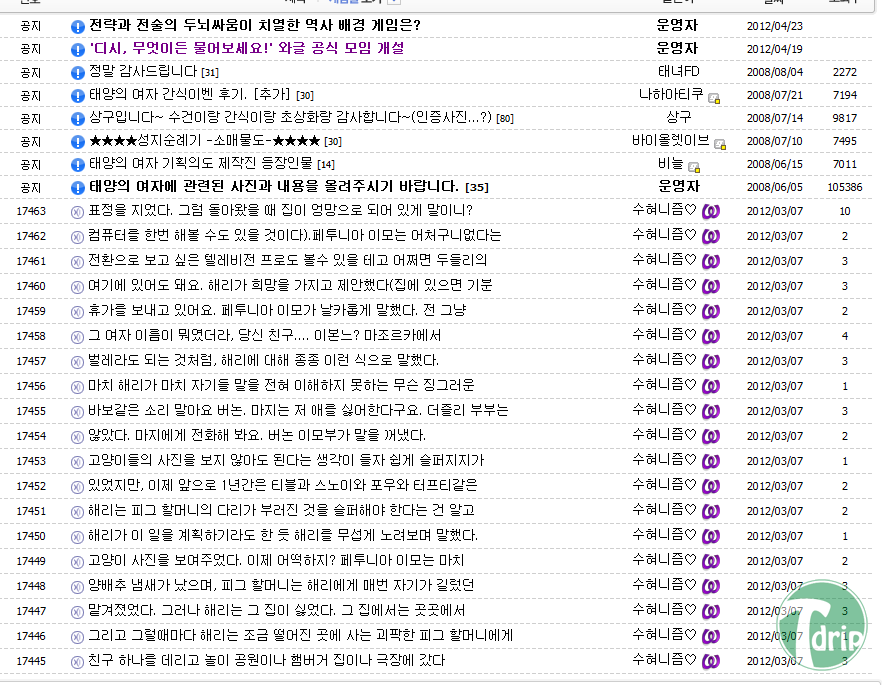Open the '★★★★성지순례기 -소매물도-★★★★' post
Viewport: 882px width, 685px height.
[205, 141]
